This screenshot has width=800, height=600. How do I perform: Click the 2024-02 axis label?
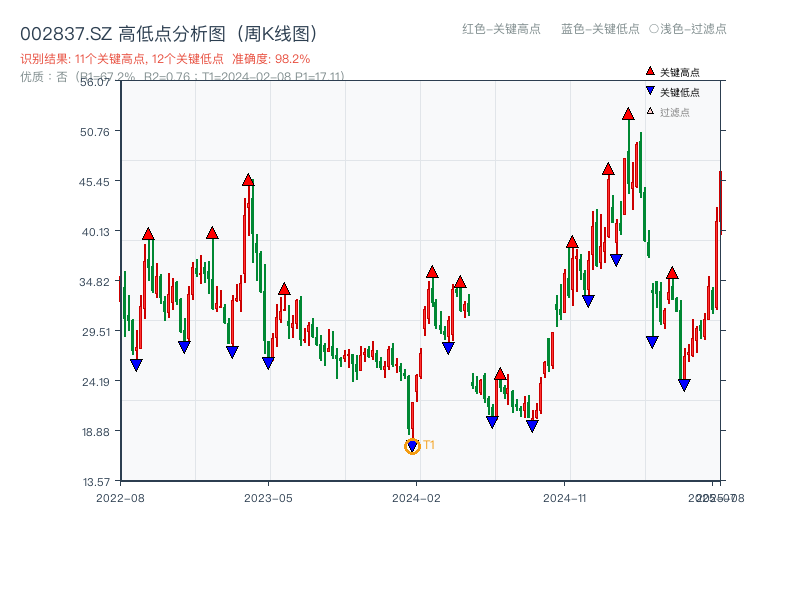click(x=416, y=497)
